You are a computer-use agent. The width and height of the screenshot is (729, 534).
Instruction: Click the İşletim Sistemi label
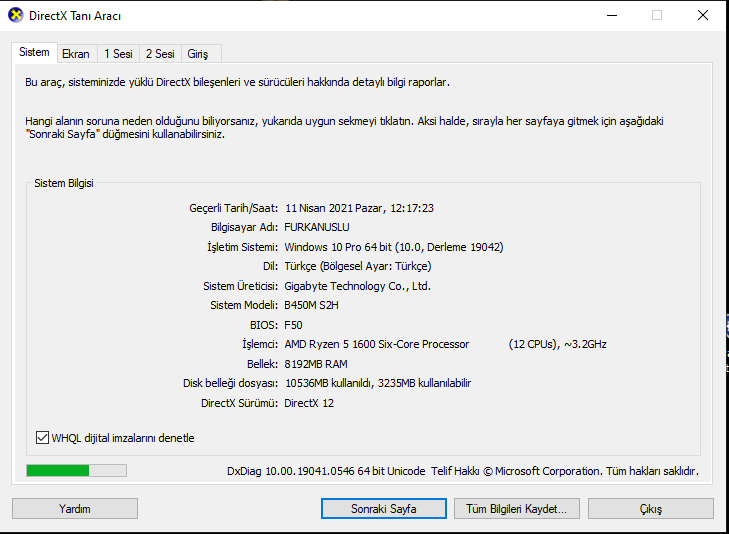click(242, 247)
